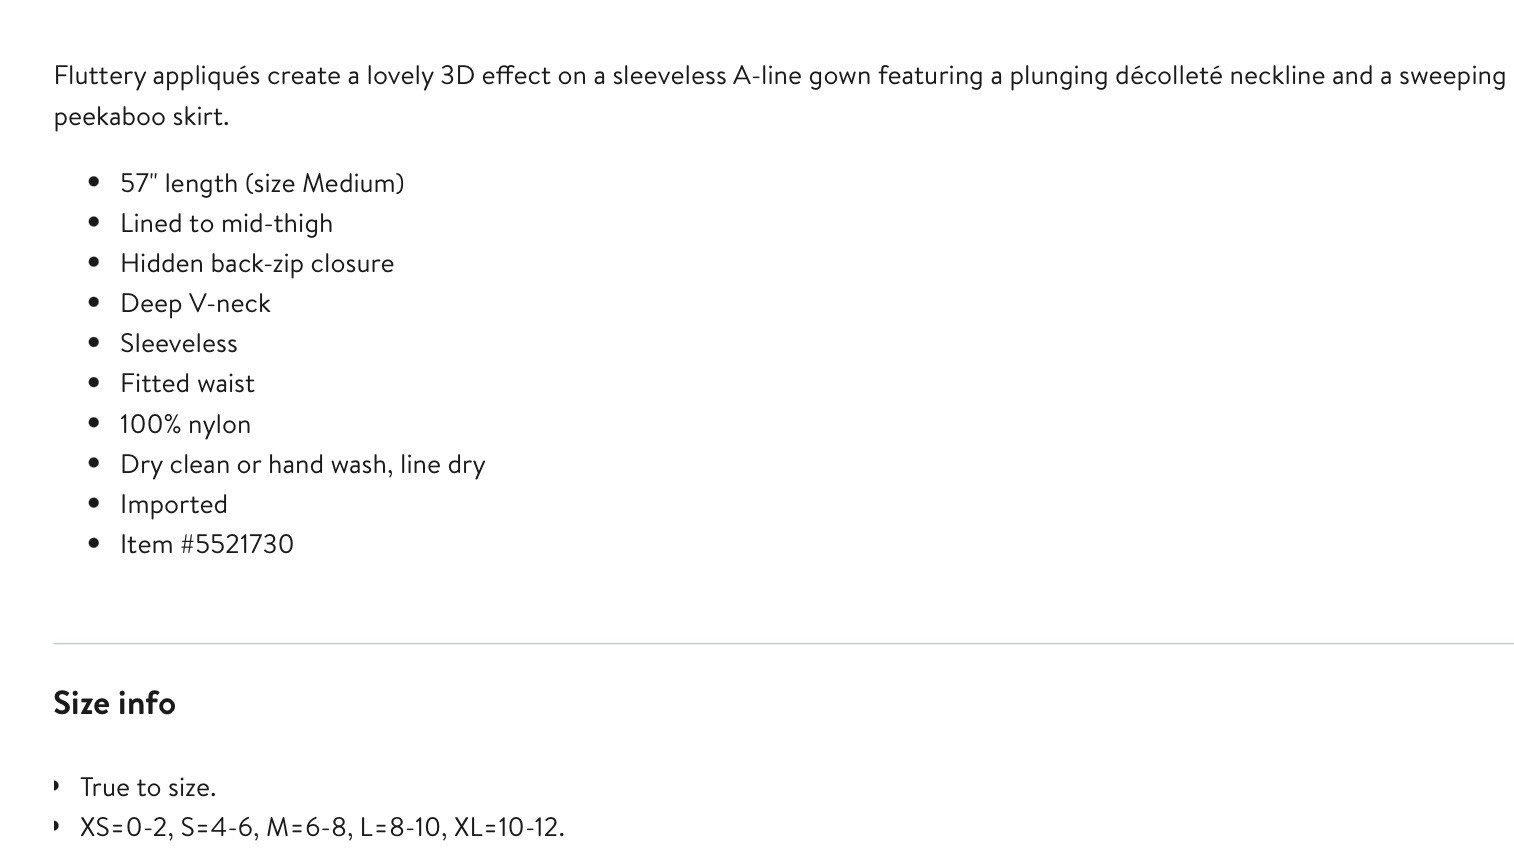The image size is (1514, 854).
Task: Click the word 'peekaboo skirt.' in description
Action: [x=141, y=116]
